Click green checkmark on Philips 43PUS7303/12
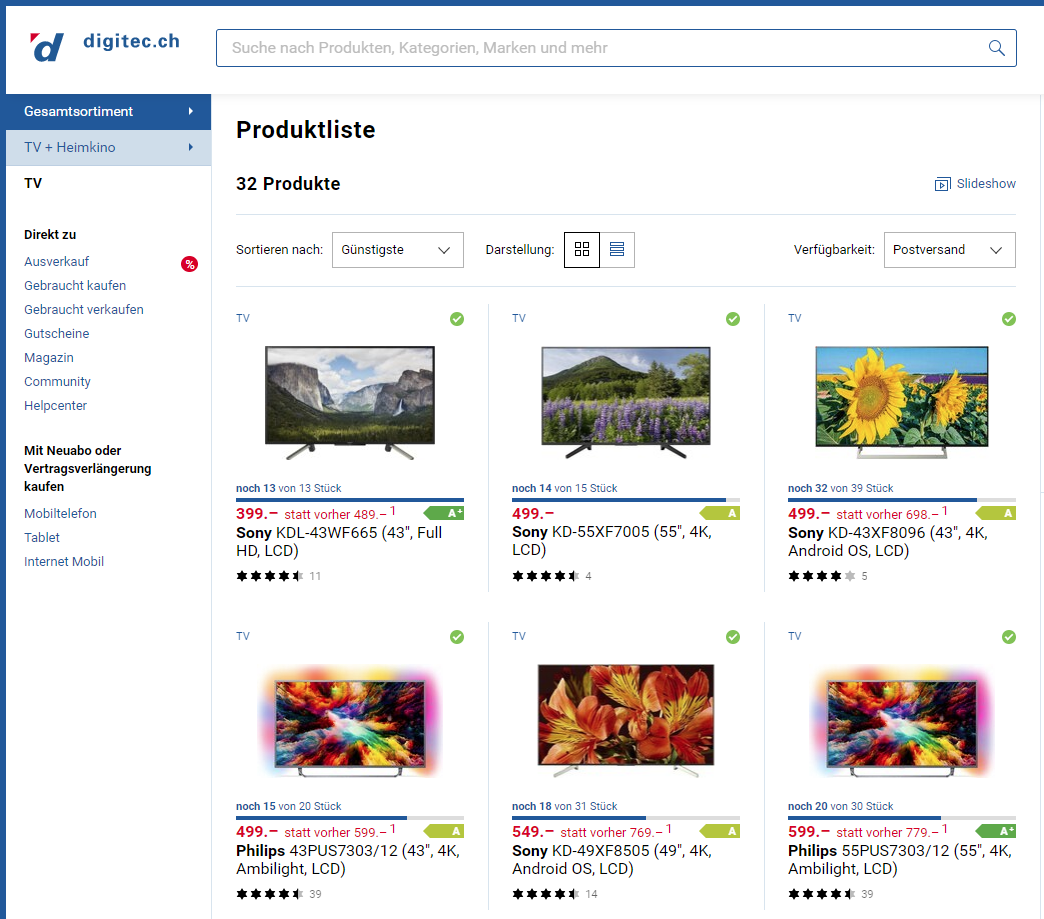 tap(457, 637)
